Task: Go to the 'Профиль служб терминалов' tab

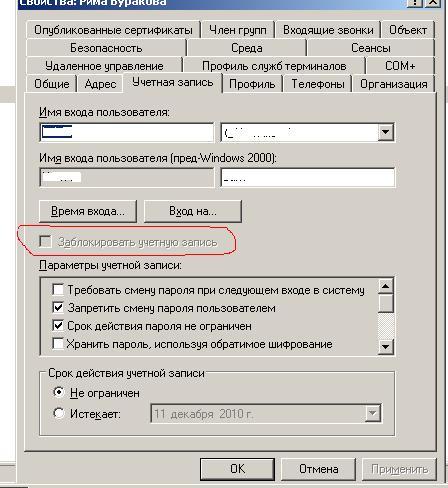Action: click(x=274, y=66)
